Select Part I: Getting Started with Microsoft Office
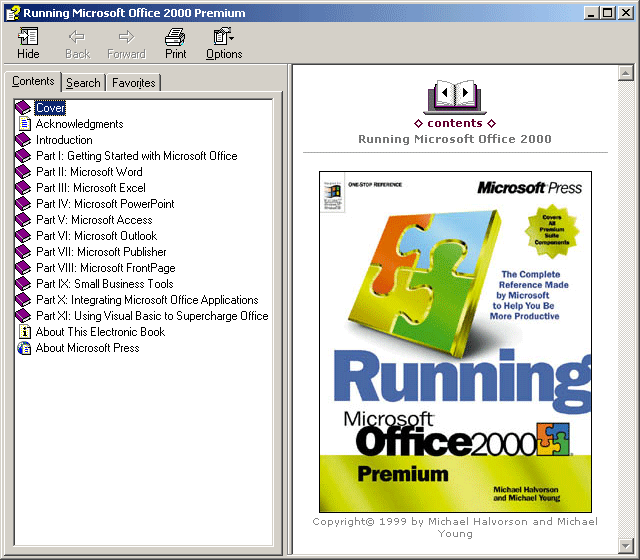Viewport: 640px width, 560px height. [136, 156]
